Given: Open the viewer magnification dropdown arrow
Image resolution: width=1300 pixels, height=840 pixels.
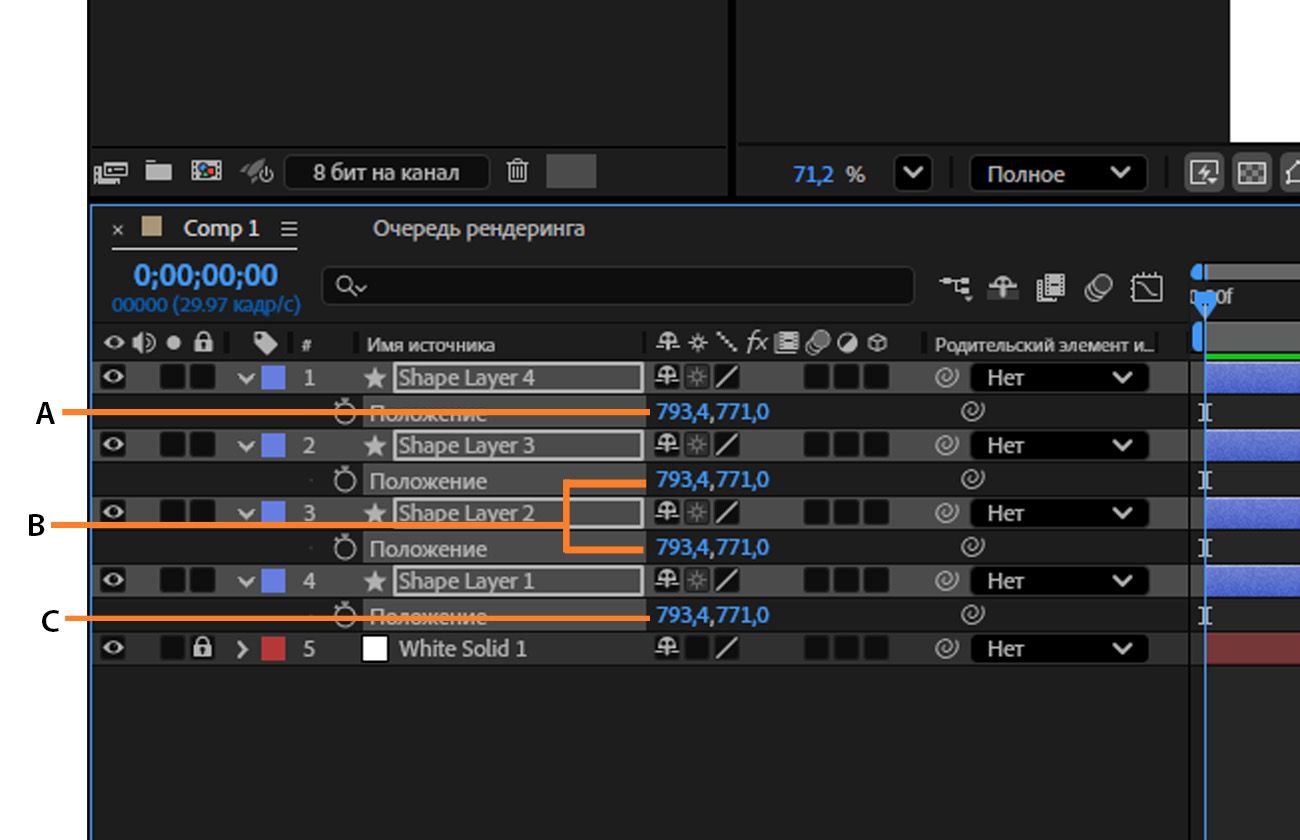Looking at the screenshot, I should [912, 173].
